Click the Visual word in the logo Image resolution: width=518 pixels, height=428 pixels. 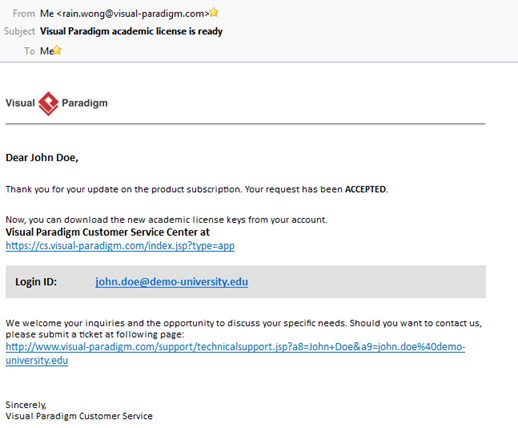point(20,103)
